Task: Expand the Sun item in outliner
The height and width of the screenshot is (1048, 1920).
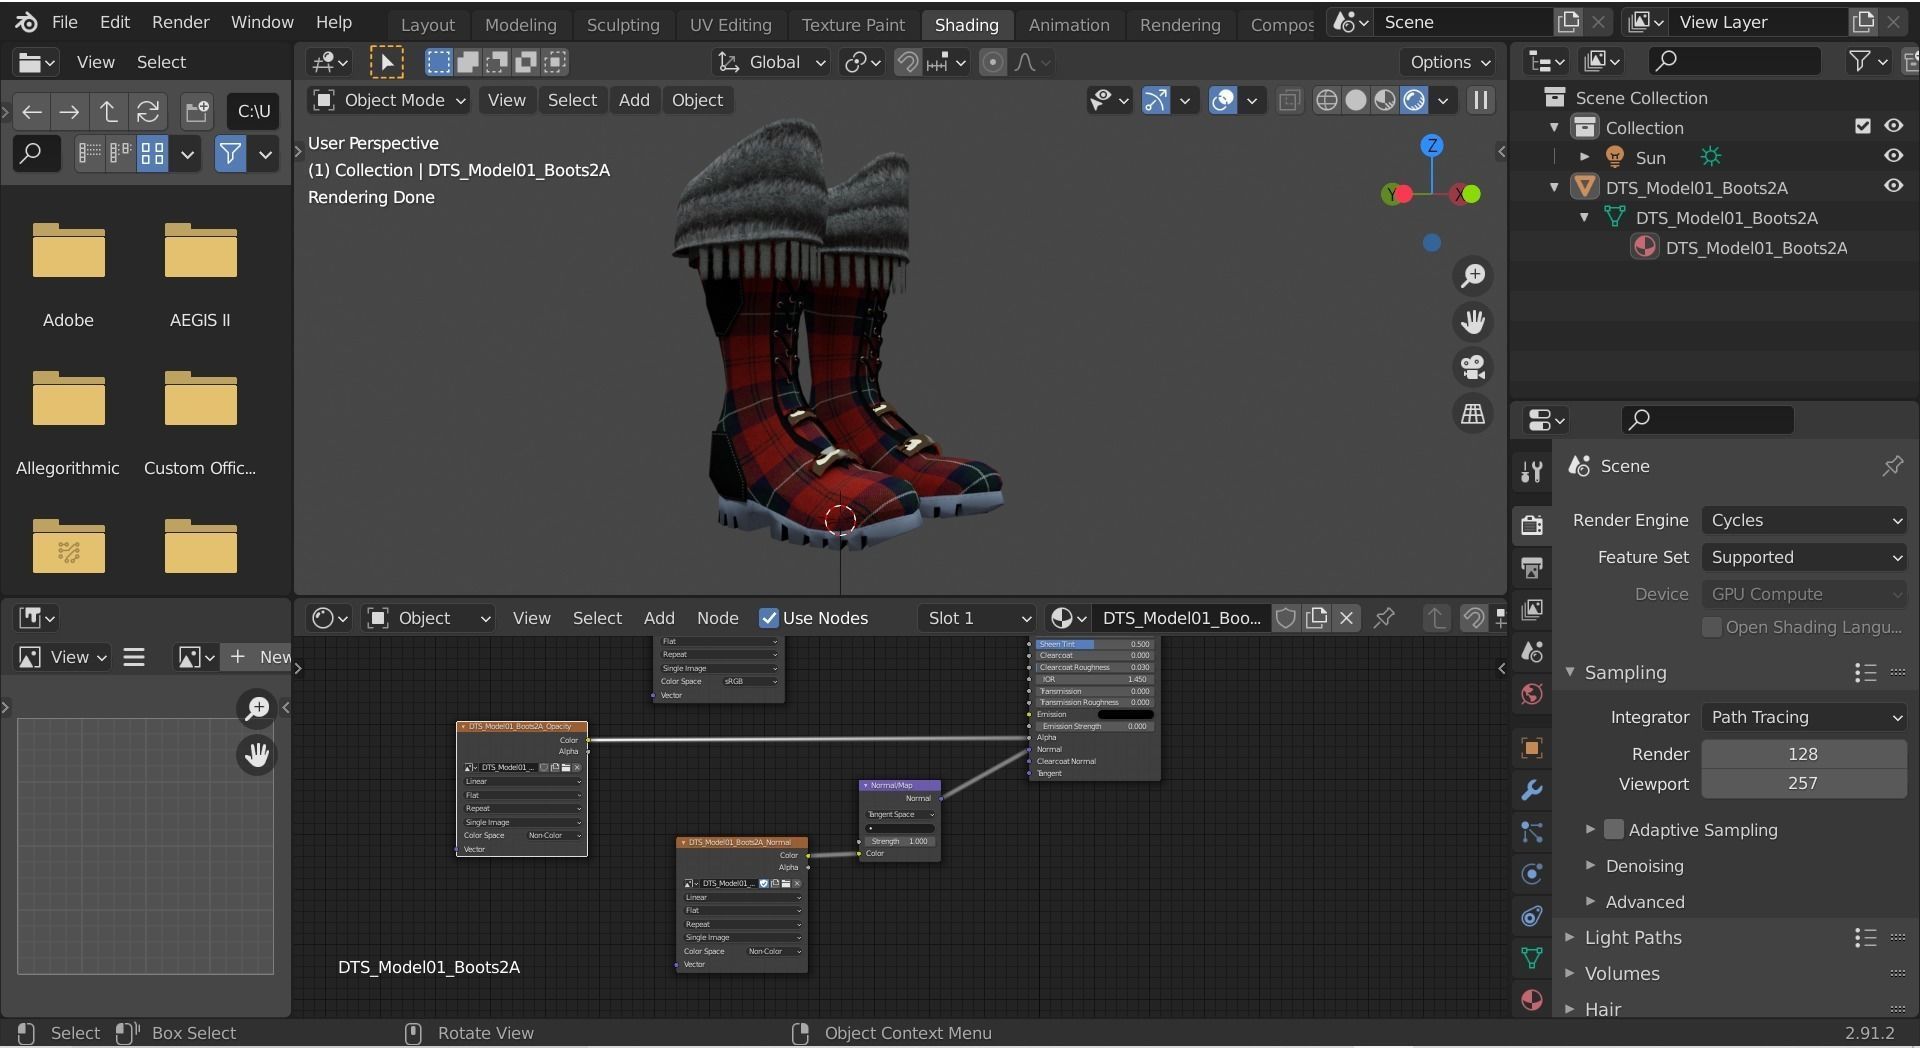Action: (x=1584, y=157)
